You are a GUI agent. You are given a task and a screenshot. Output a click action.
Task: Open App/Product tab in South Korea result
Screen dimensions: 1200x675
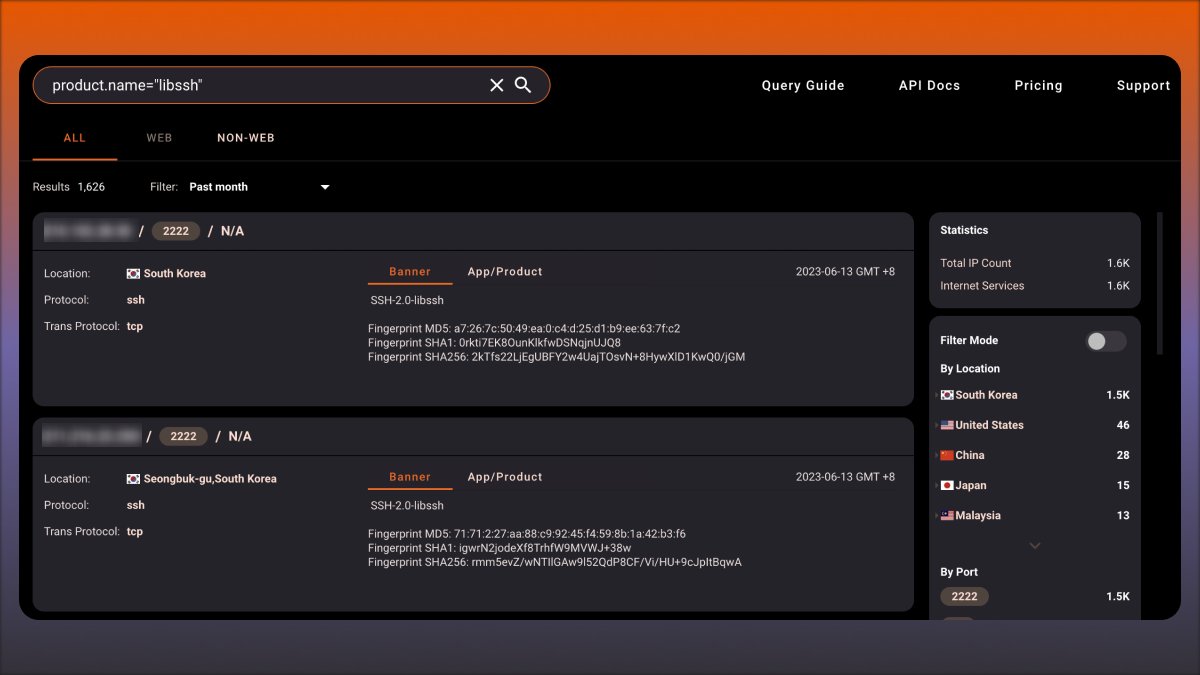(505, 272)
